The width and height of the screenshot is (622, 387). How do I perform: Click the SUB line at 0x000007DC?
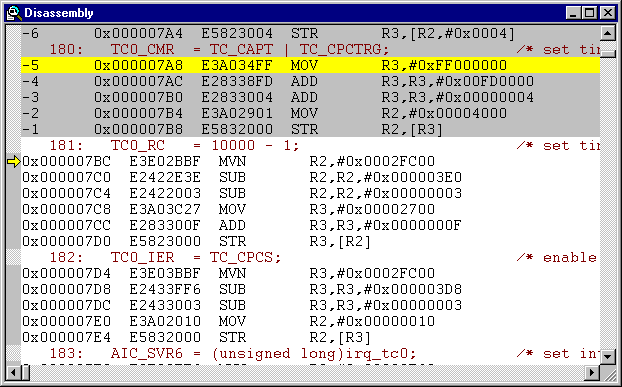point(310,305)
